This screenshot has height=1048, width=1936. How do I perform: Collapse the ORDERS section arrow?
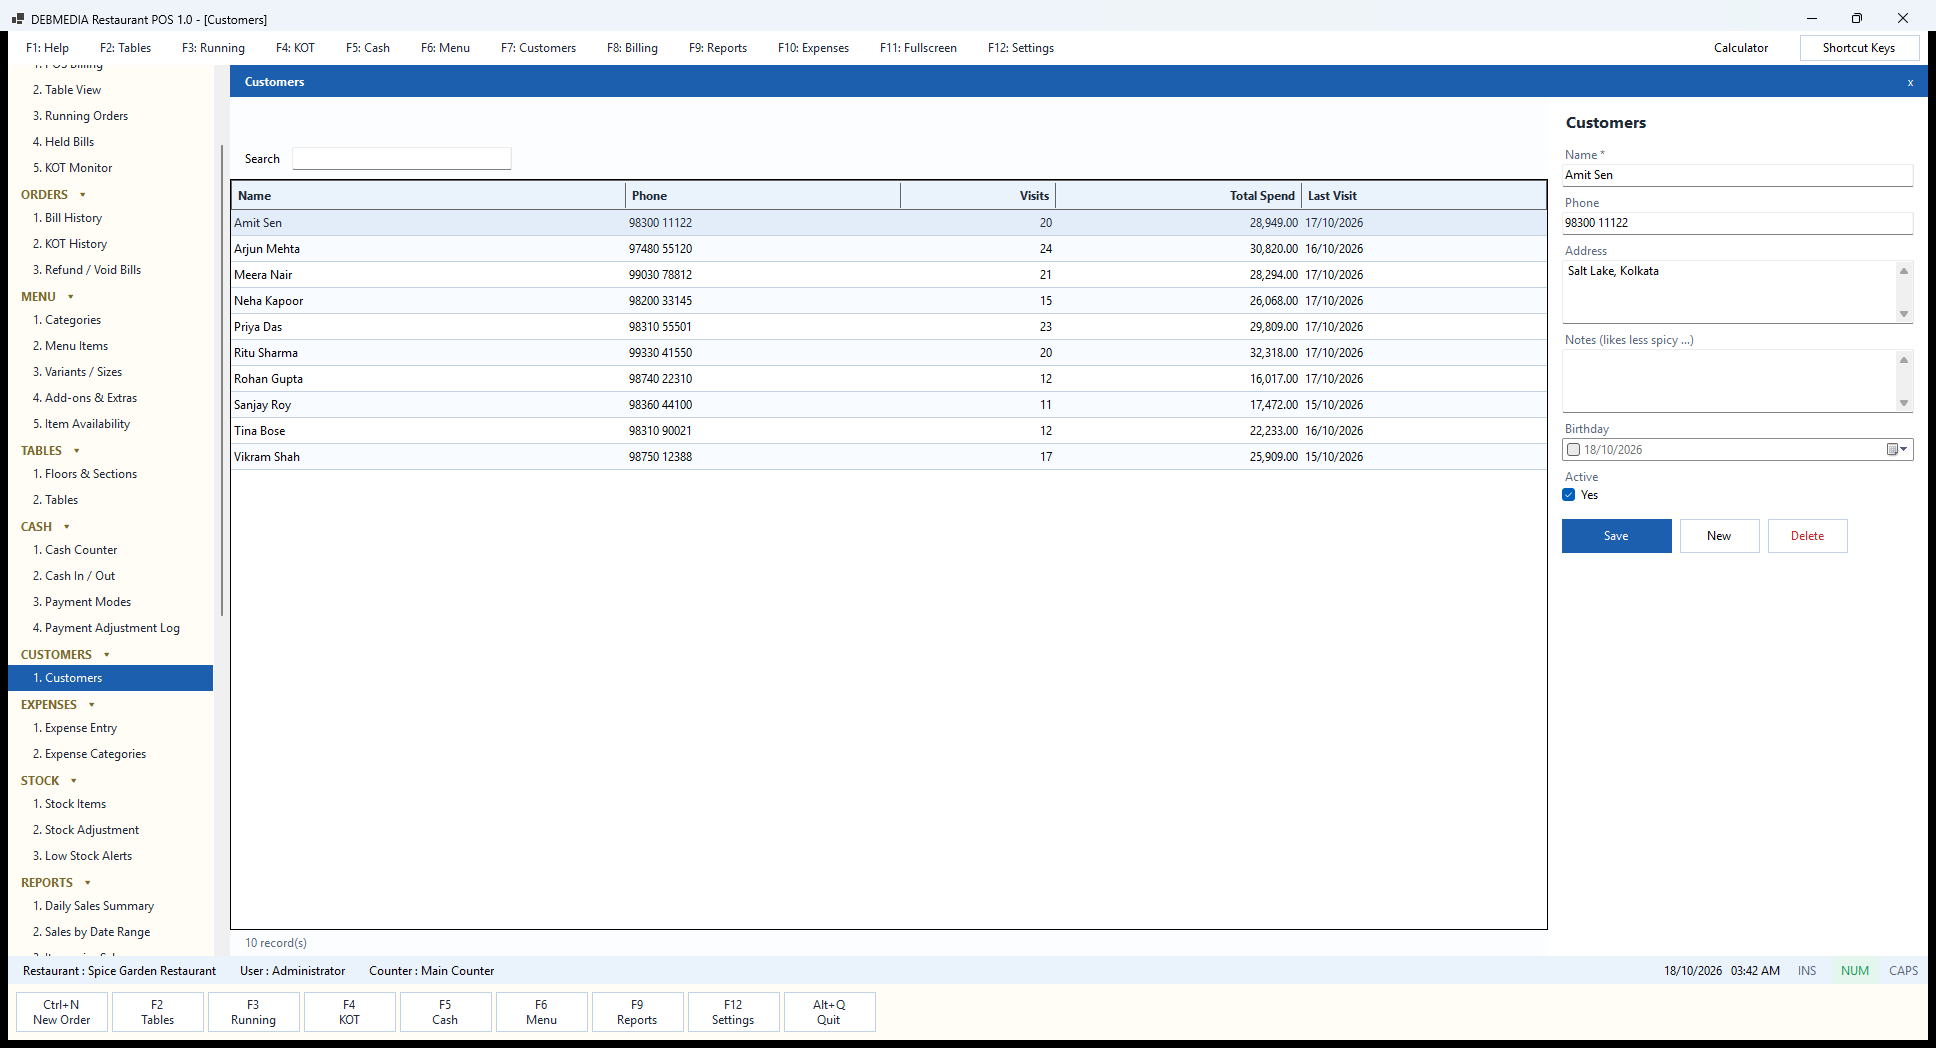click(x=83, y=195)
